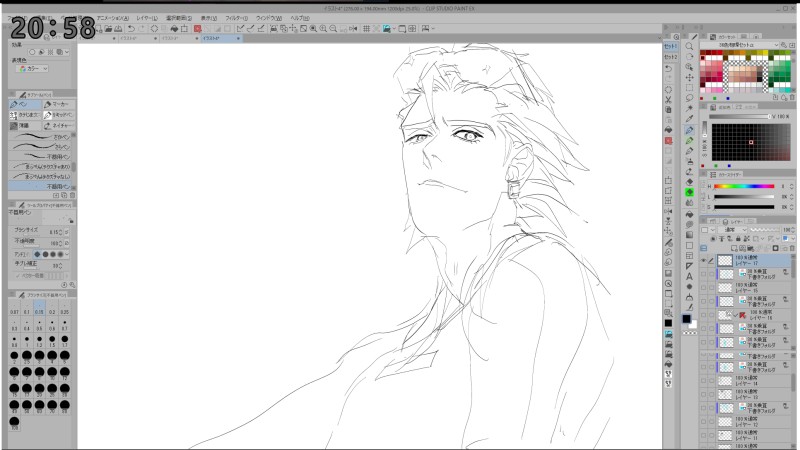Choose the マーカー (marker) sub tool group
800x450 pixels.
pos(58,104)
